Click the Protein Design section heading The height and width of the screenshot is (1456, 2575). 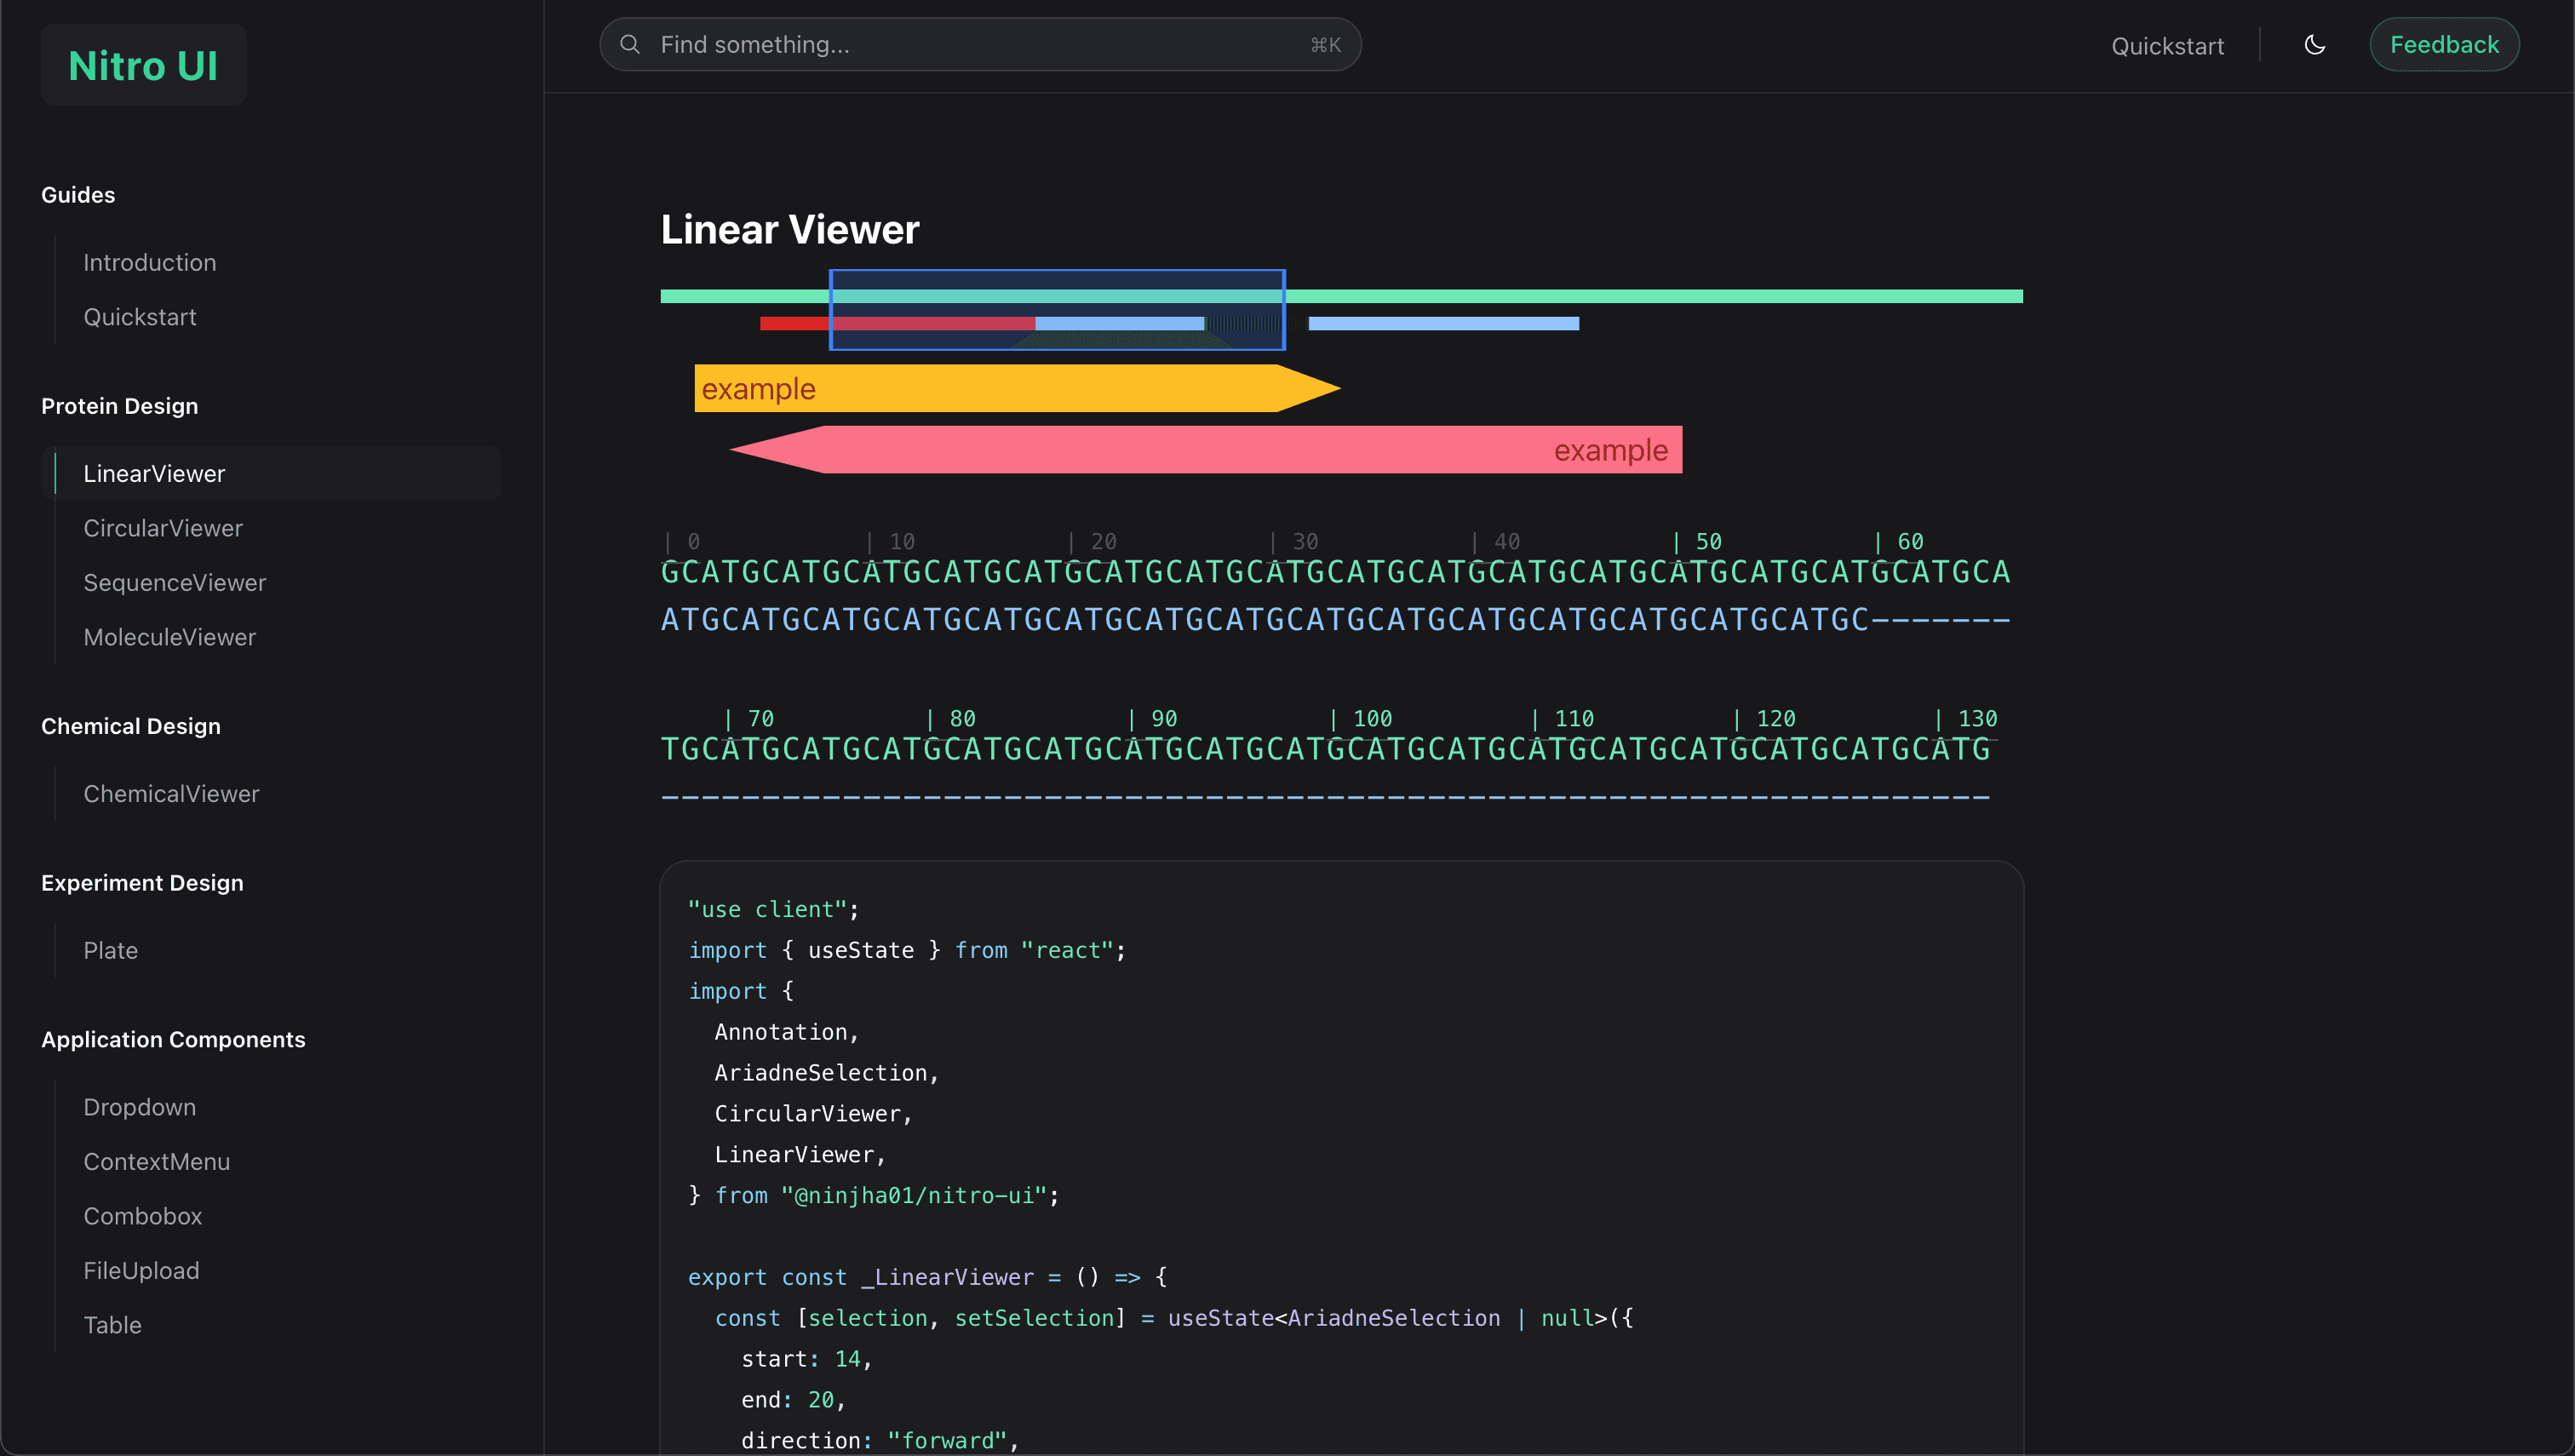[120, 406]
